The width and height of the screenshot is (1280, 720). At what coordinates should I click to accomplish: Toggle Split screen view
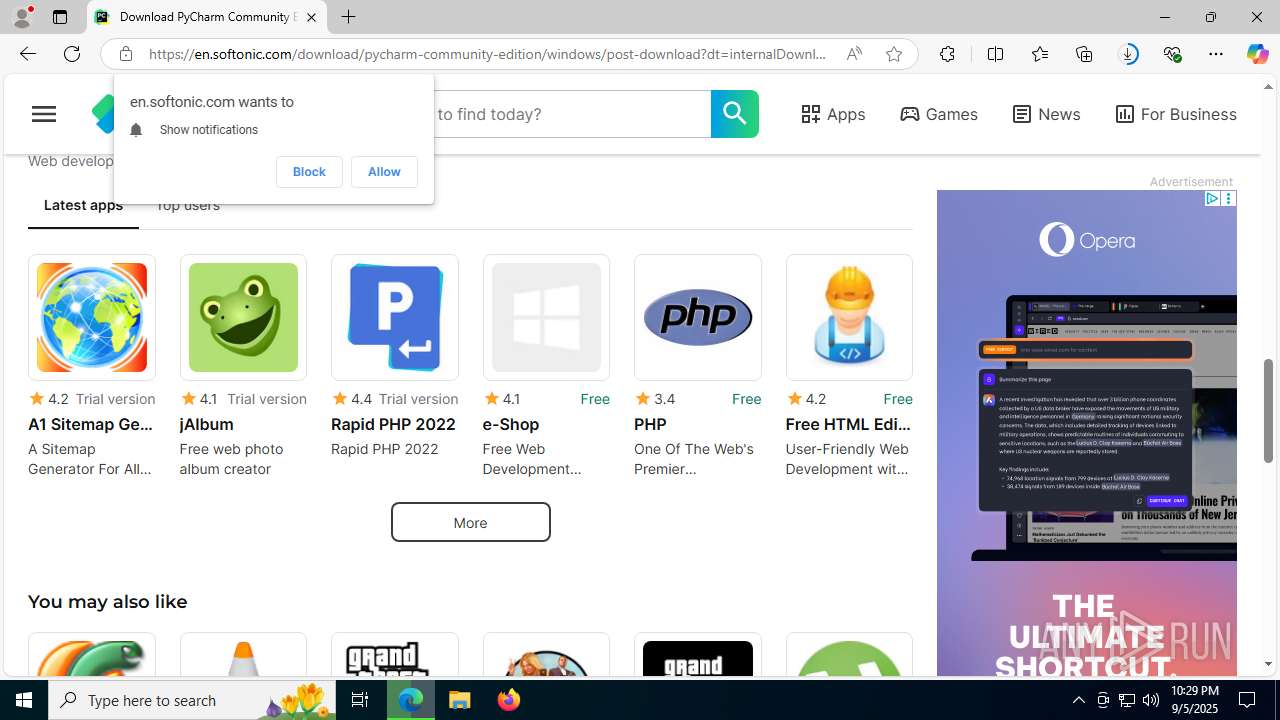[x=995, y=54]
